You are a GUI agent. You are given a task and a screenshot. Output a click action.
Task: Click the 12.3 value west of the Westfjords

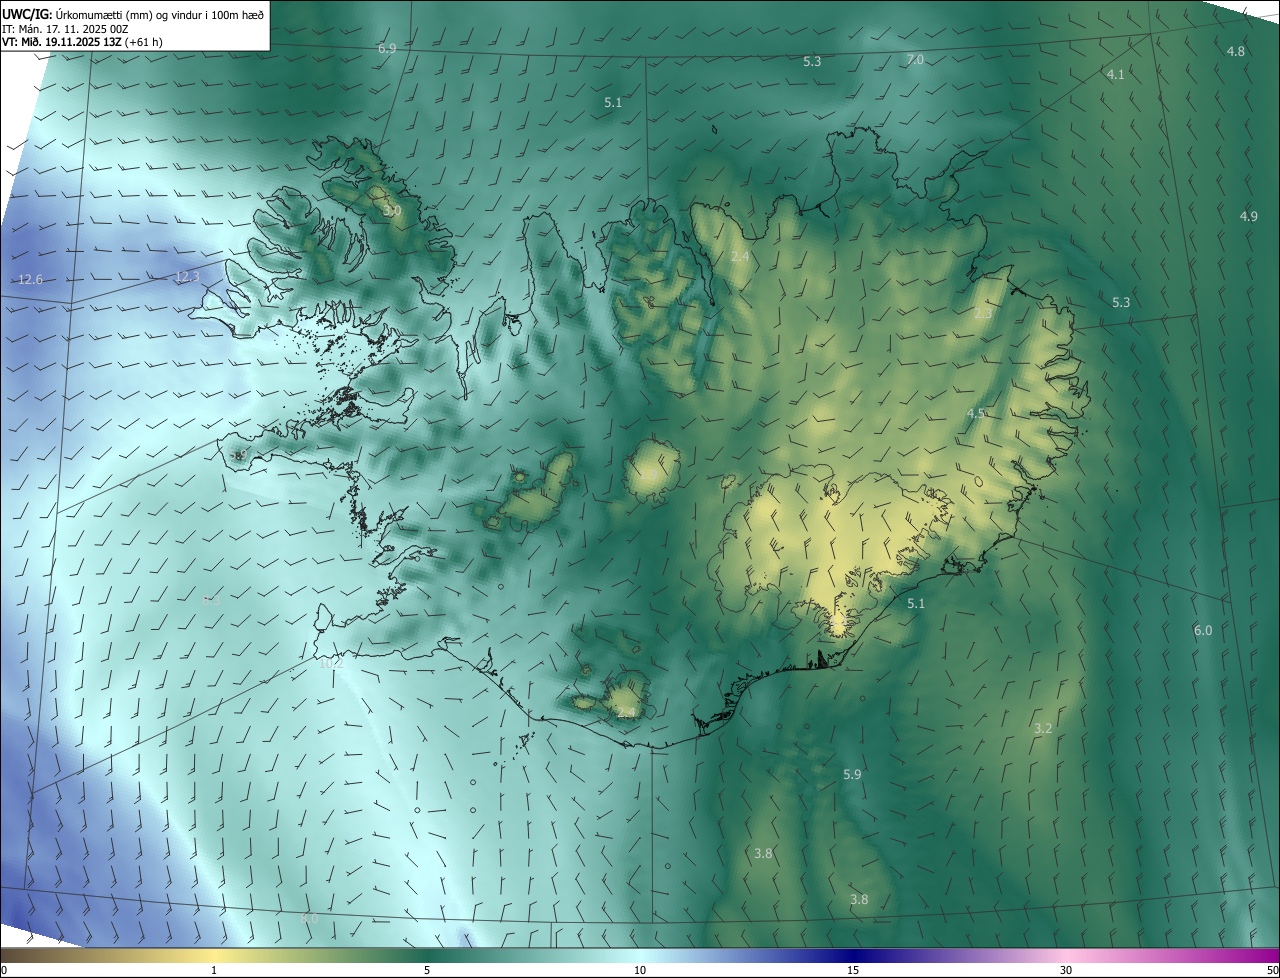(187, 277)
